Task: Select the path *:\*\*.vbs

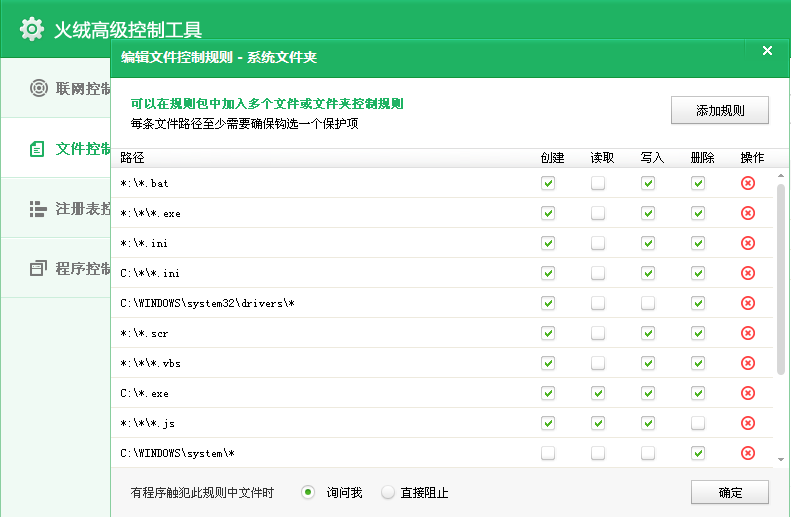Action: (150, 363)
